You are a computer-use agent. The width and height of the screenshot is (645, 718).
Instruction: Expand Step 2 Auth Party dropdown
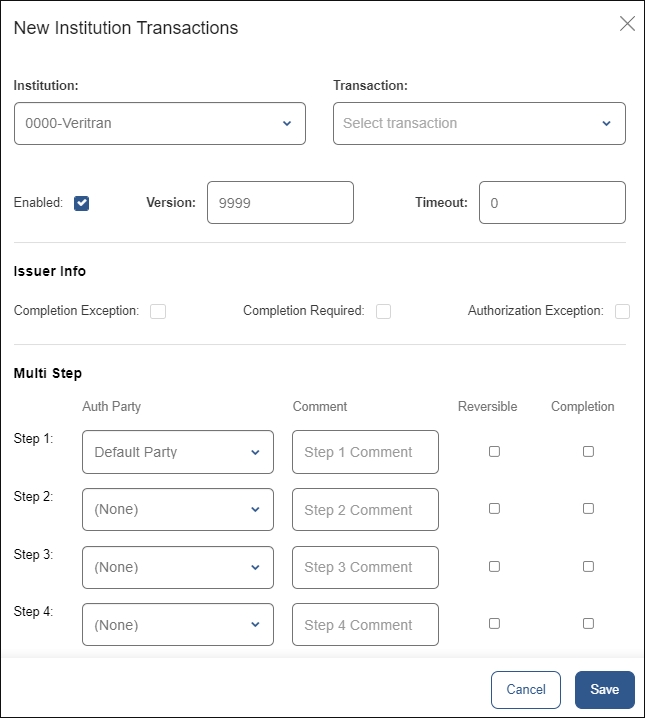click(x=178, y=509)
